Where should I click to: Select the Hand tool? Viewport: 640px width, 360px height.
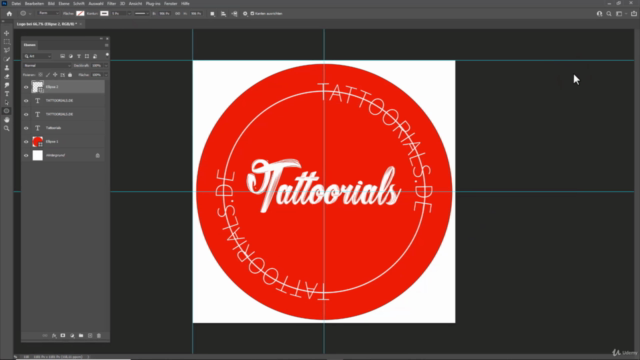pyautogui.click(x=7, y=120)
